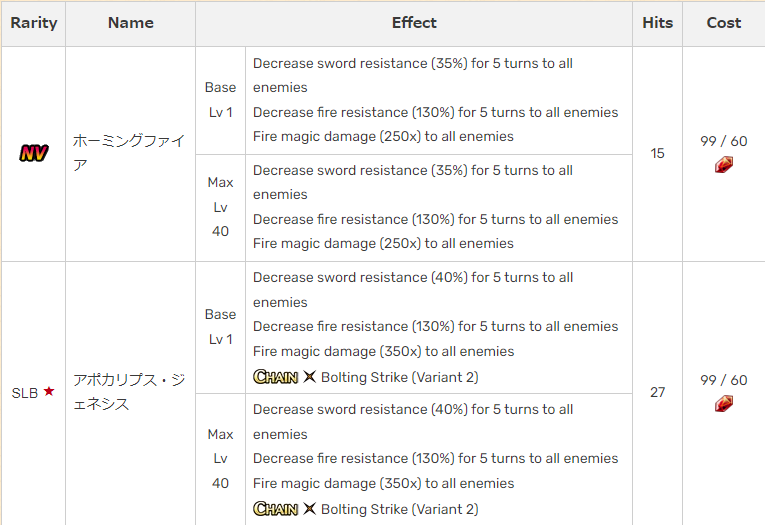Click crossed swords icon in SLB Max Lv 40 effect
This screenshot has height=527, width=766.
[x=309, y=509]
